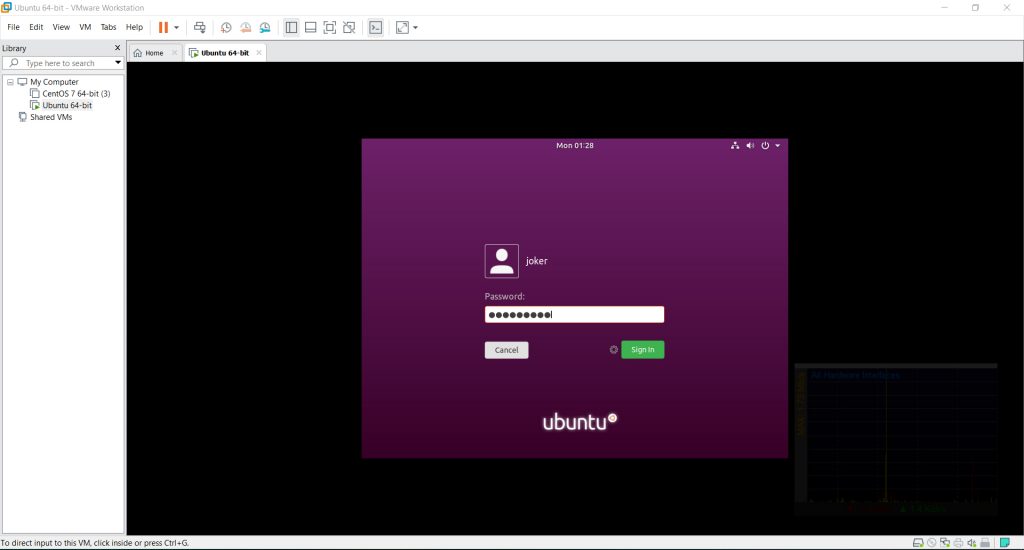Viewport: 1024px width, 550px height.
Task: Click the message log icon in status bar
Action: pyautogui.click(x=1005, y=543)
